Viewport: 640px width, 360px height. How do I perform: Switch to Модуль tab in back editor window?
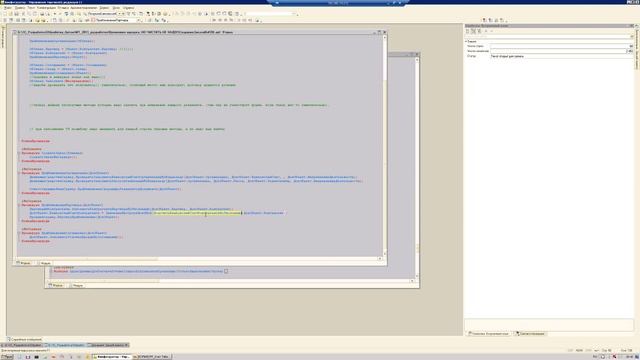click(76, 285)
